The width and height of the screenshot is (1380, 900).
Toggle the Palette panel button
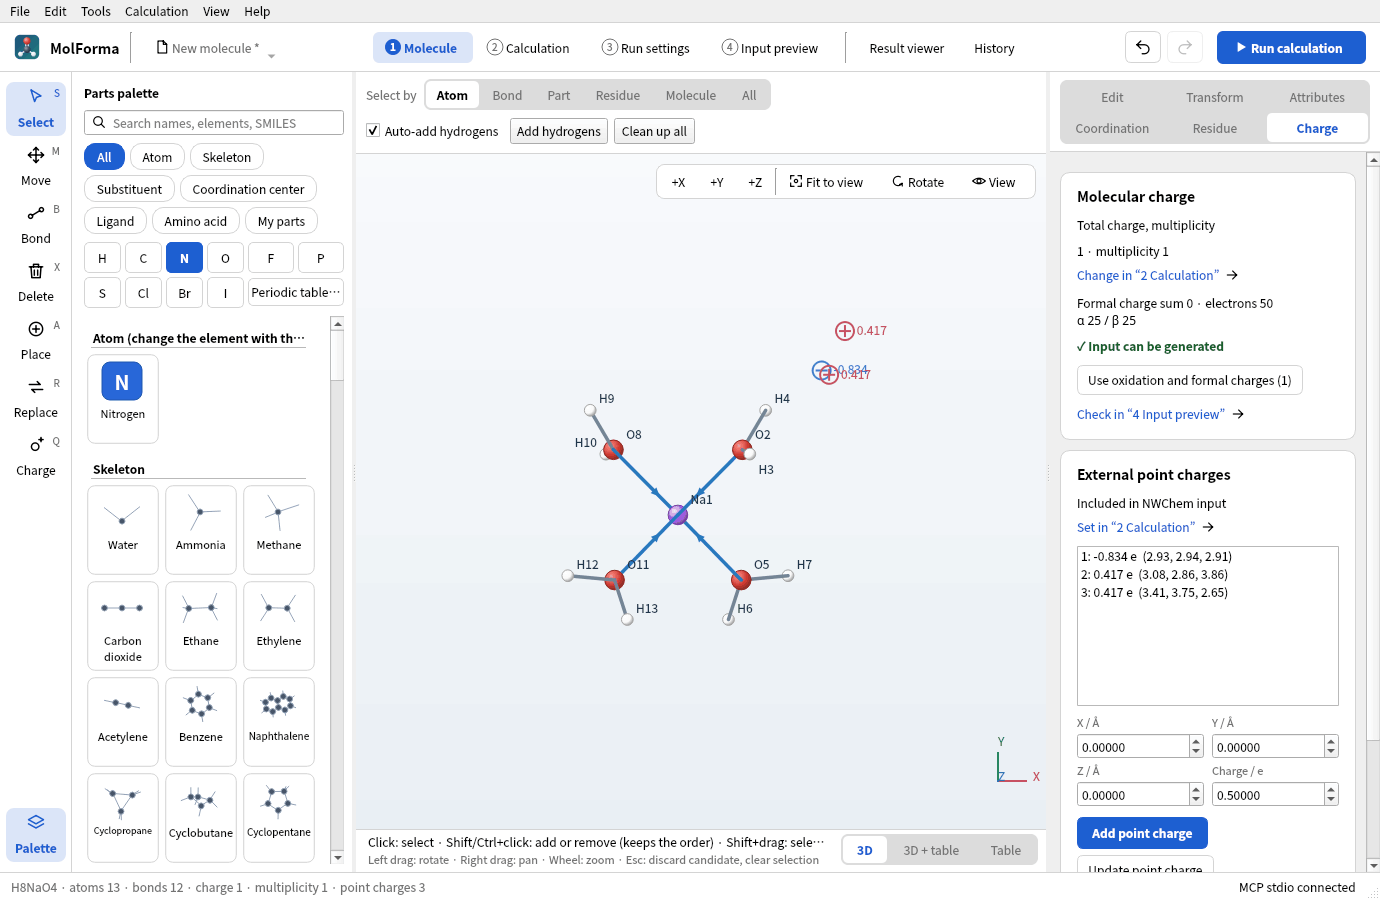[x=36, y=835]
